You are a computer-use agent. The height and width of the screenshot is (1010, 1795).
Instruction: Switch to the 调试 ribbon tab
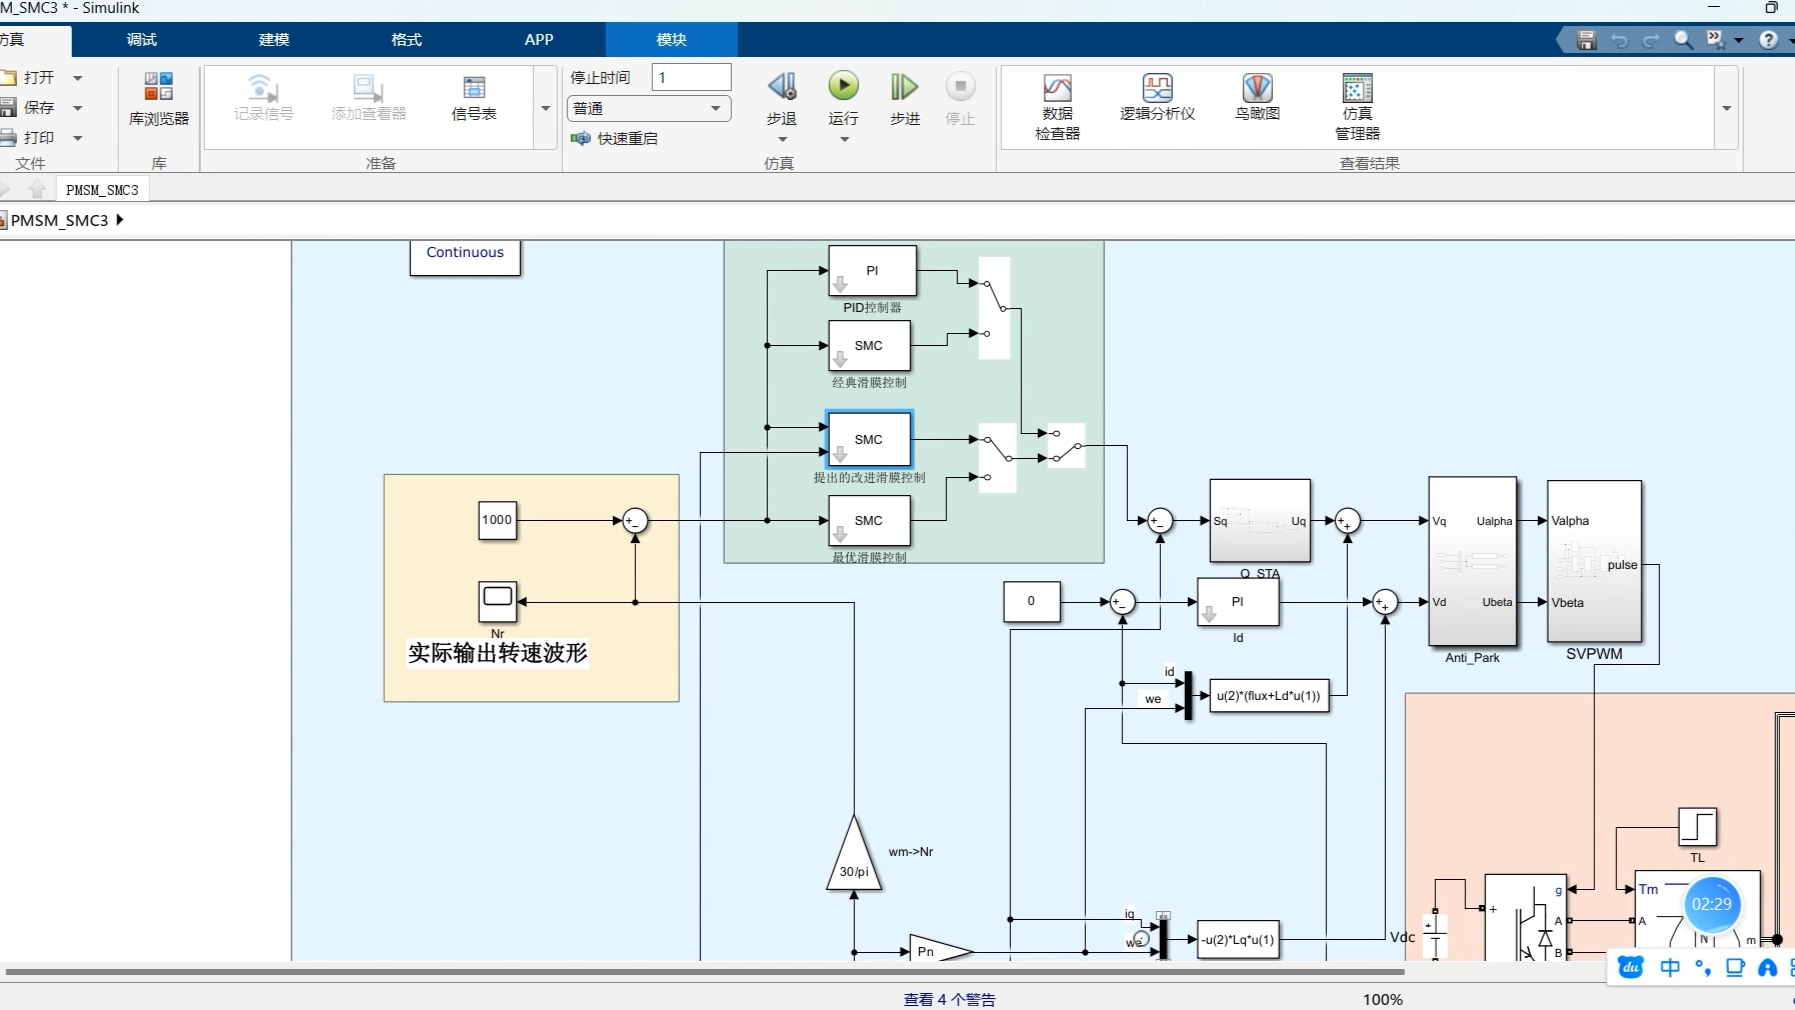[x=140, y=40]
